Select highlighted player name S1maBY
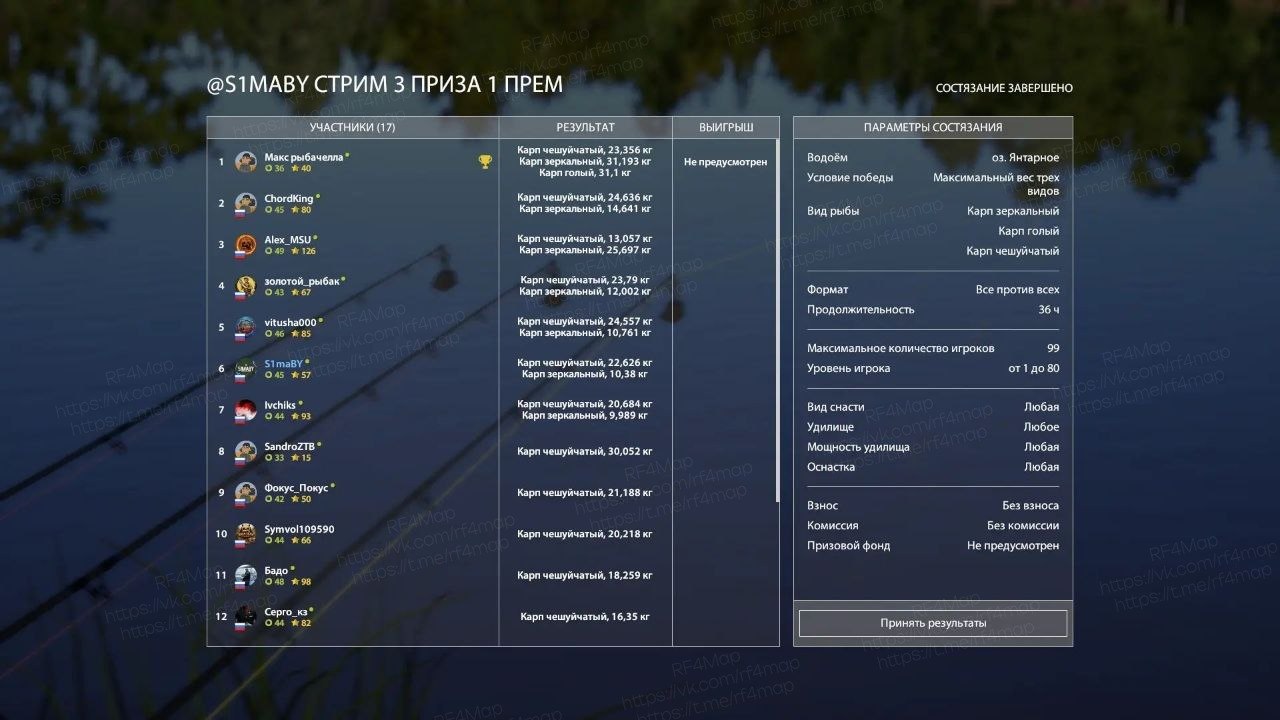Viewport: 1280px width, 720px height. point(283,363)
